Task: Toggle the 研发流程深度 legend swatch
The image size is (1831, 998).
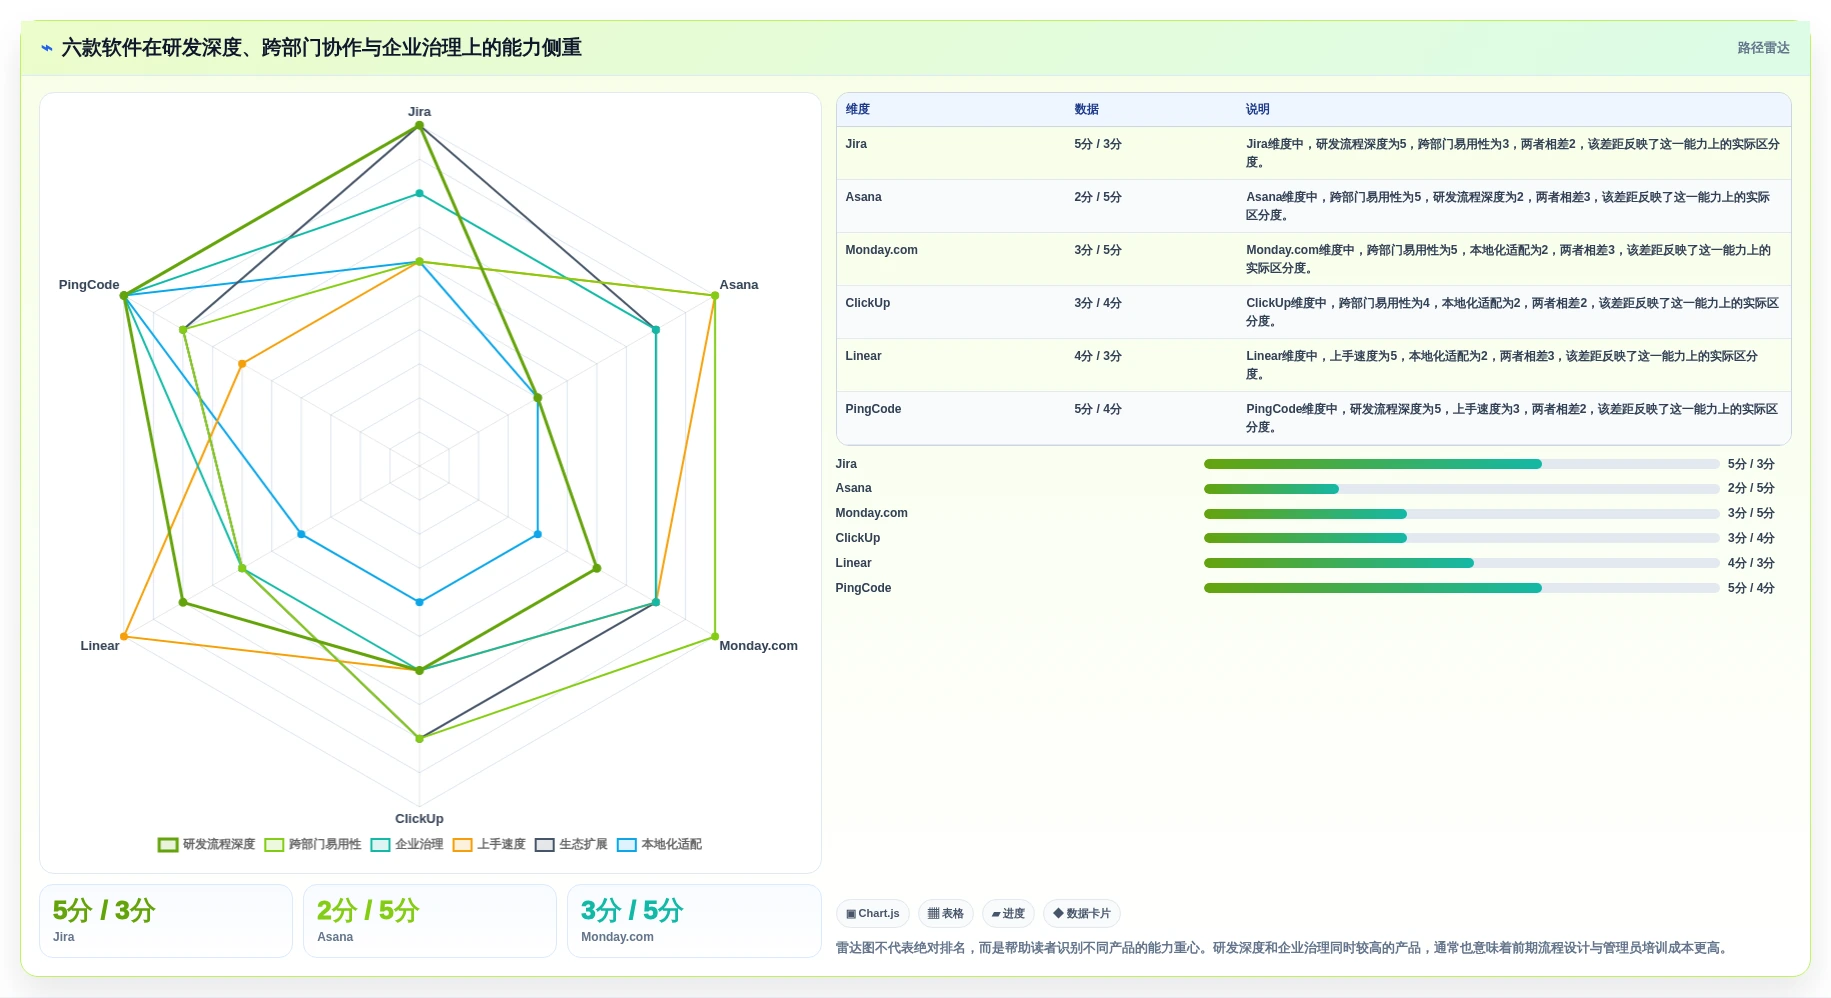Action: (168, 845)
